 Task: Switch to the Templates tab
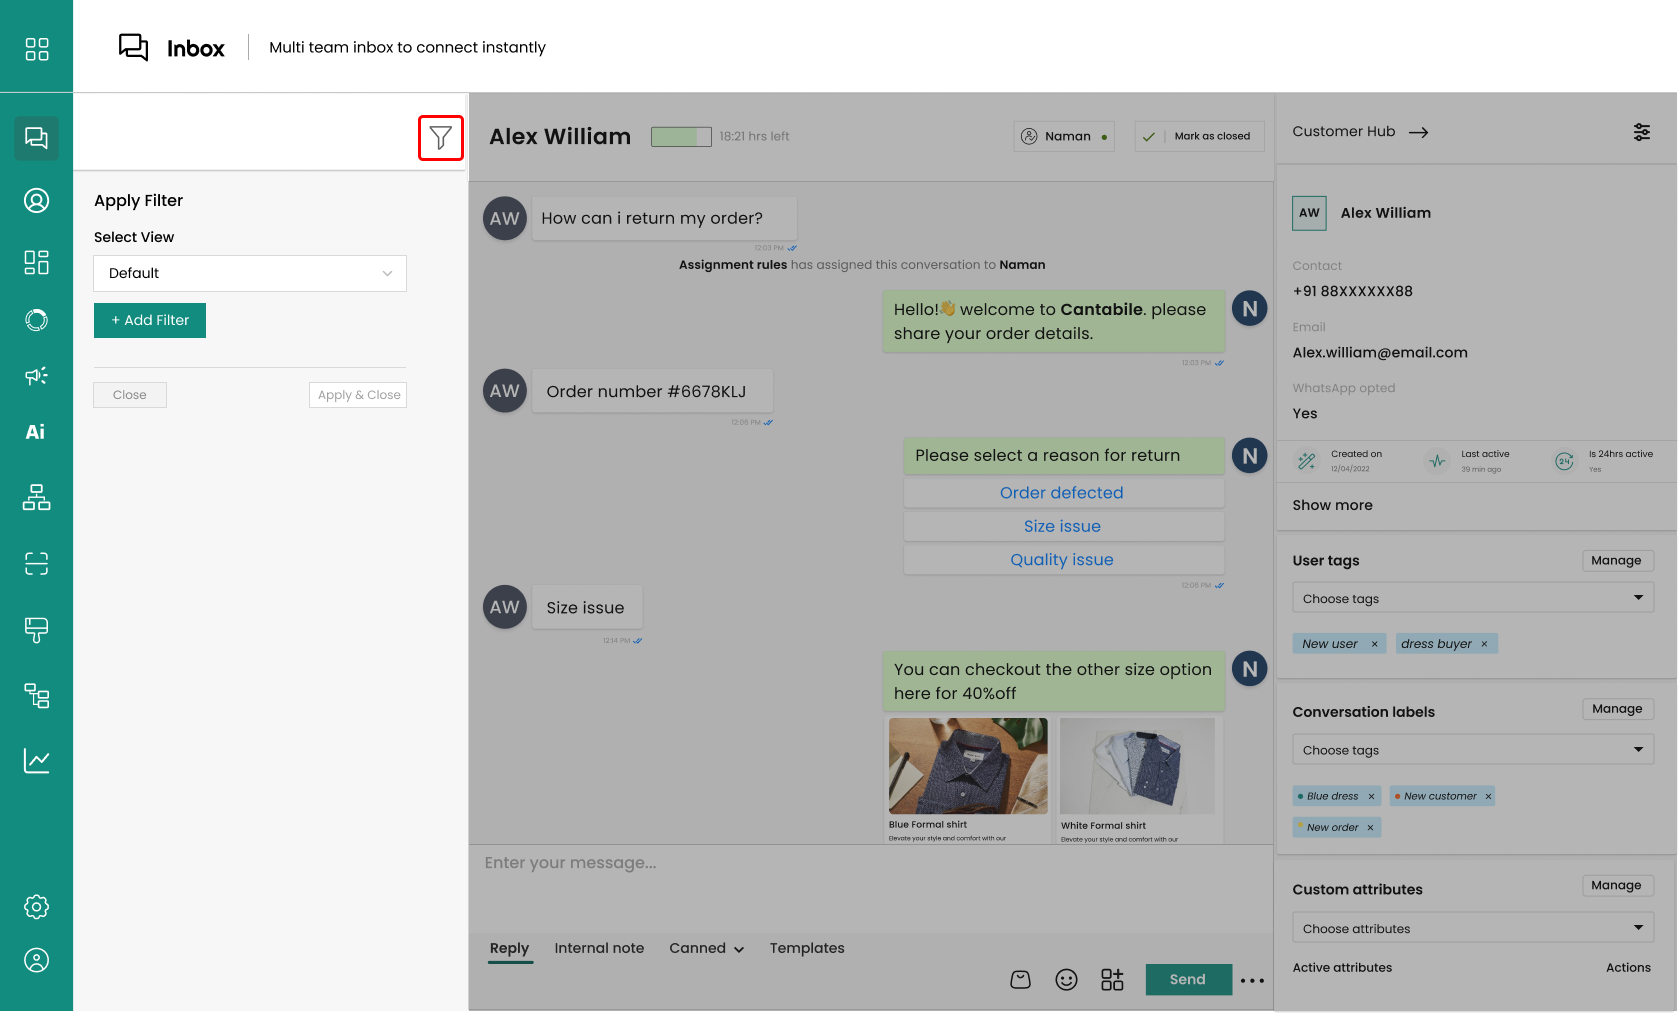coord(806,948)
